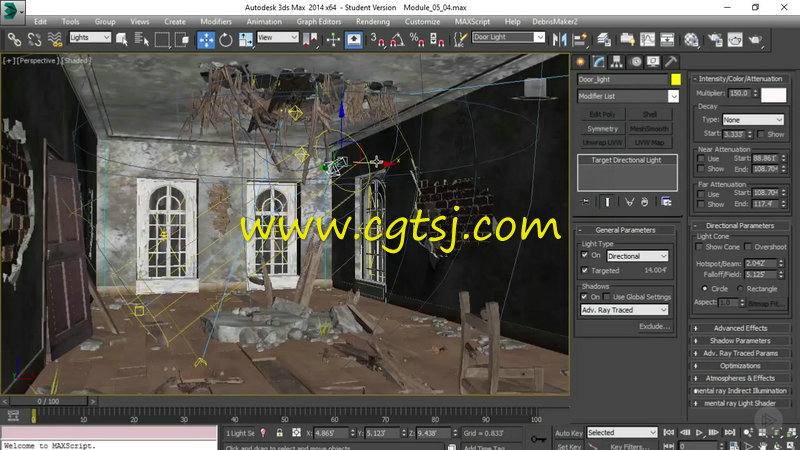Viewport: 800px width, 450px height.
Task: Toggle Light Type On checkbox
Action: point(585,255)
